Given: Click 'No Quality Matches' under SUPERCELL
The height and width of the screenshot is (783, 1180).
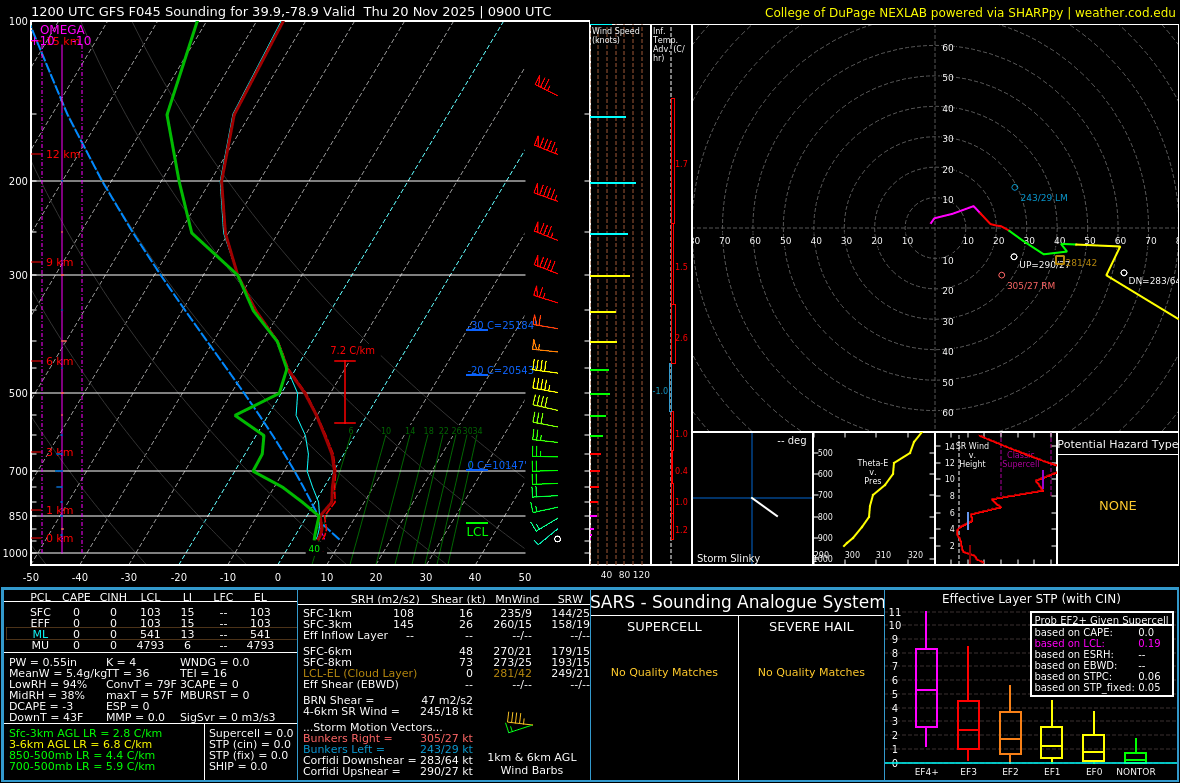Looking at the screenshot, I should 665,672.
